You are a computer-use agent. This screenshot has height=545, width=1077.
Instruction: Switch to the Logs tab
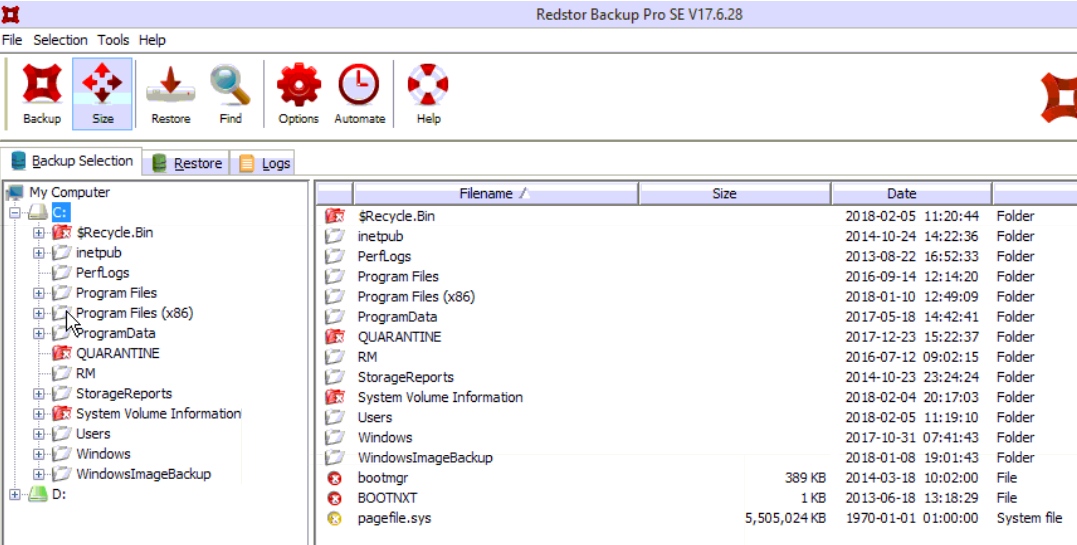pos(265,163)
